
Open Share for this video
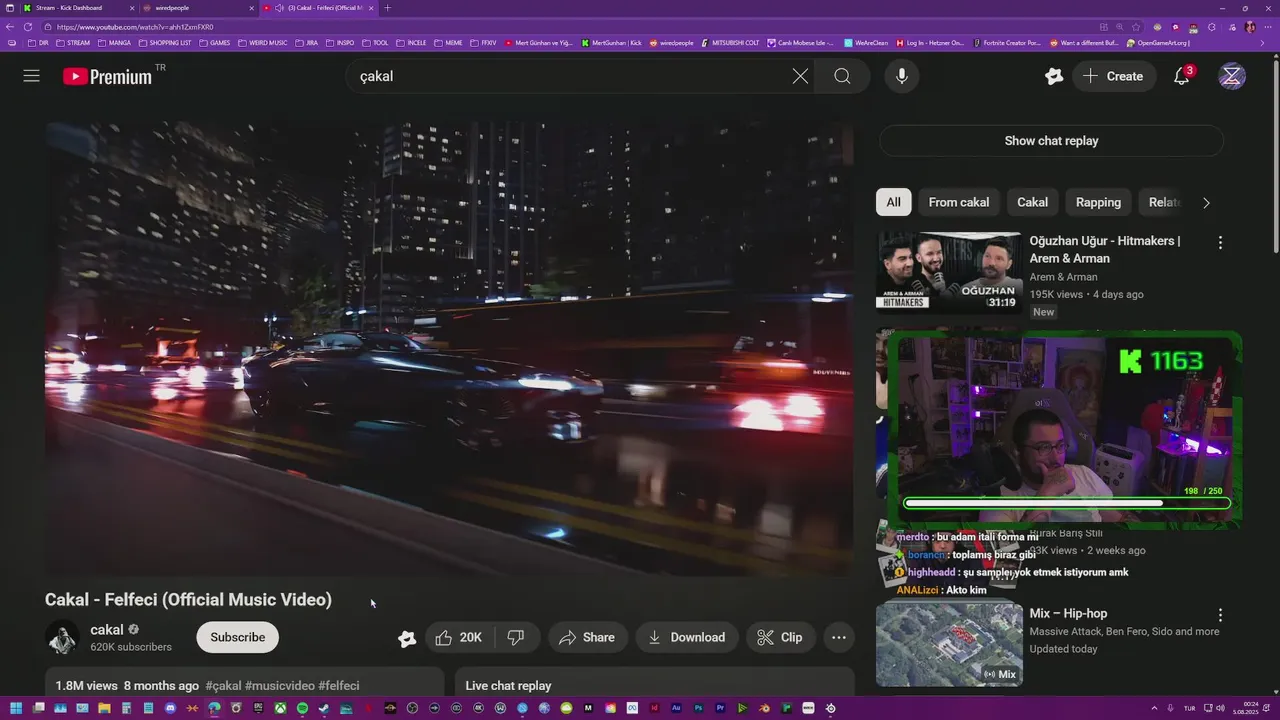coord(588,637)
